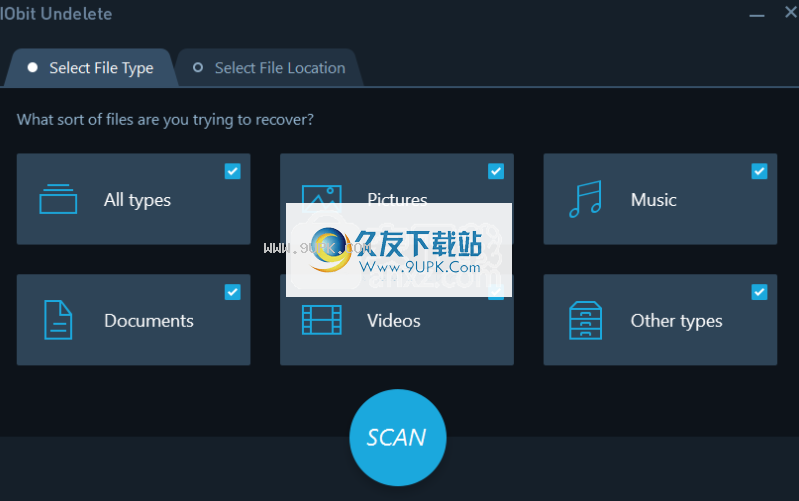
Task: Click the All types label
Action: [137, 200]
